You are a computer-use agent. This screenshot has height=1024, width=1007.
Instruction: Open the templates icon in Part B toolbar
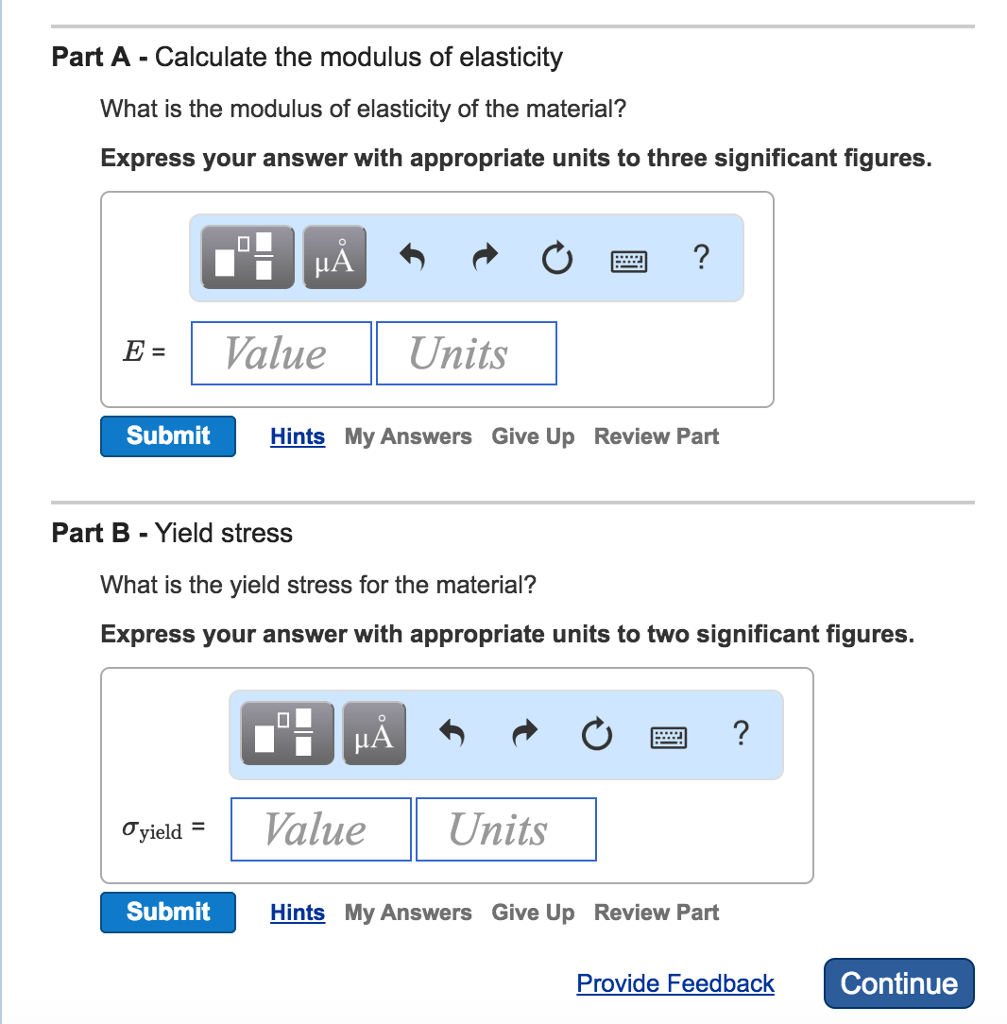[286, 733]
